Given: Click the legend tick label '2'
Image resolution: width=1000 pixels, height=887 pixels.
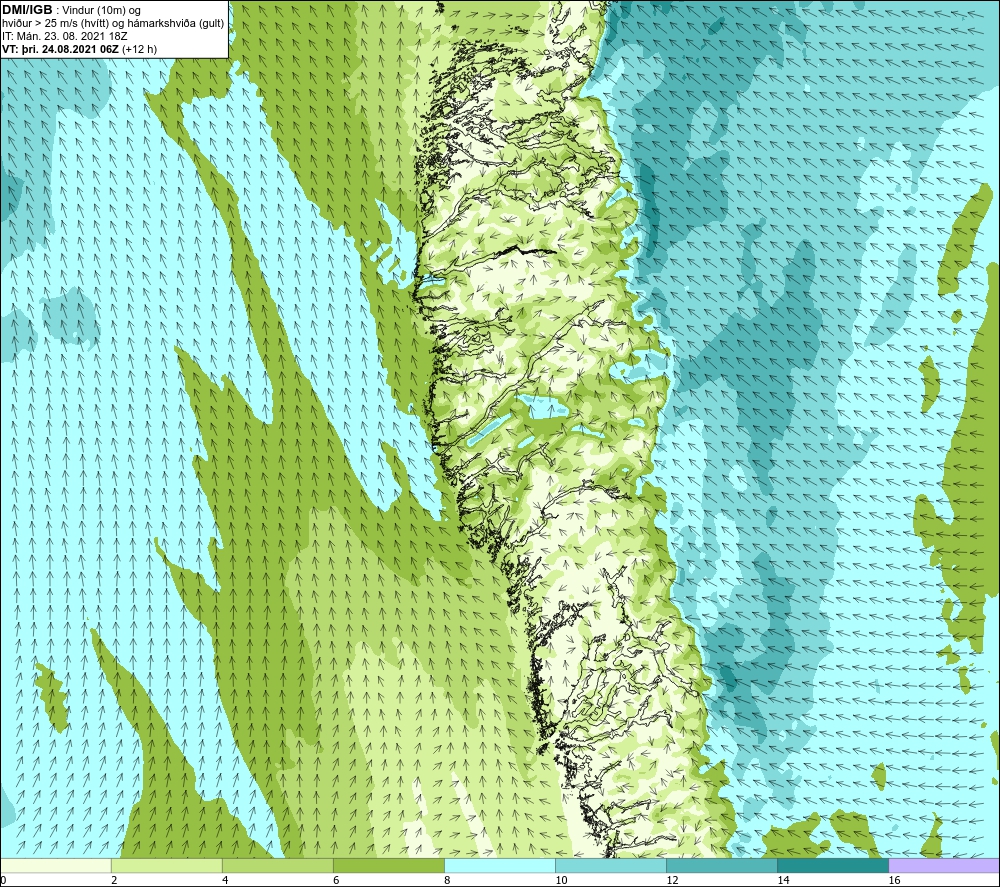Looking at the screenshot, I should [114, 881].
